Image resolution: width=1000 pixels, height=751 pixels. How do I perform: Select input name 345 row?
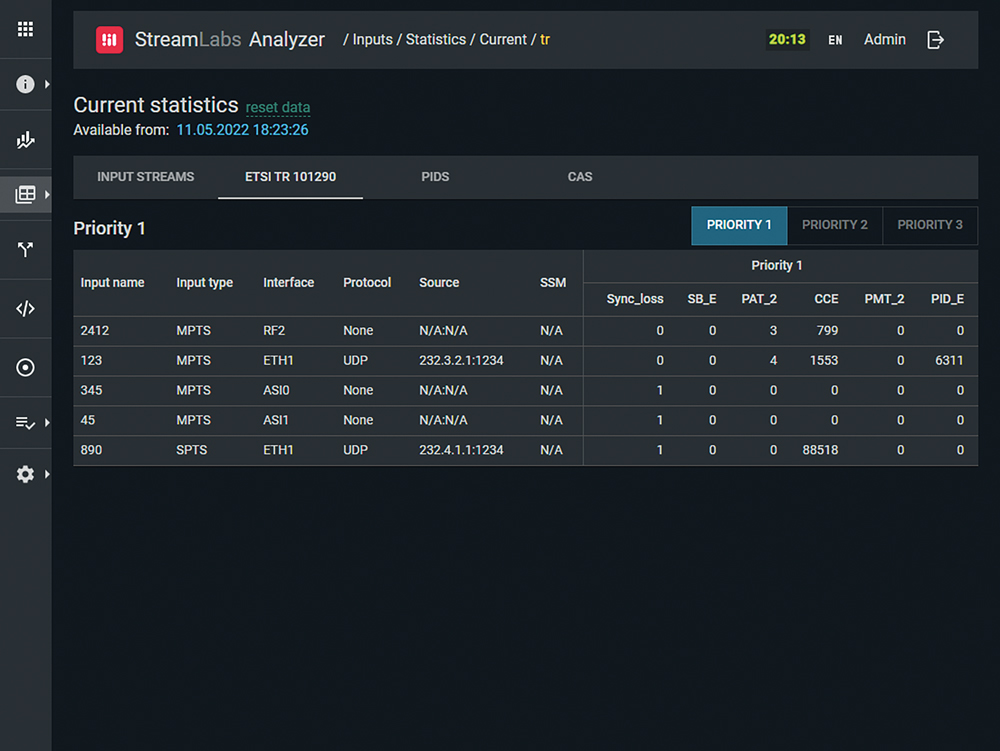pos(526,391)
